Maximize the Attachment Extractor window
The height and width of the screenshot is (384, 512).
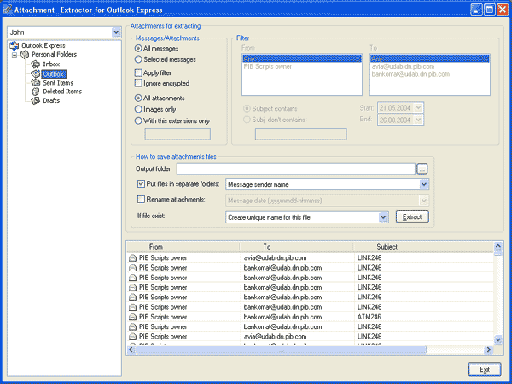tap(489, 9)
